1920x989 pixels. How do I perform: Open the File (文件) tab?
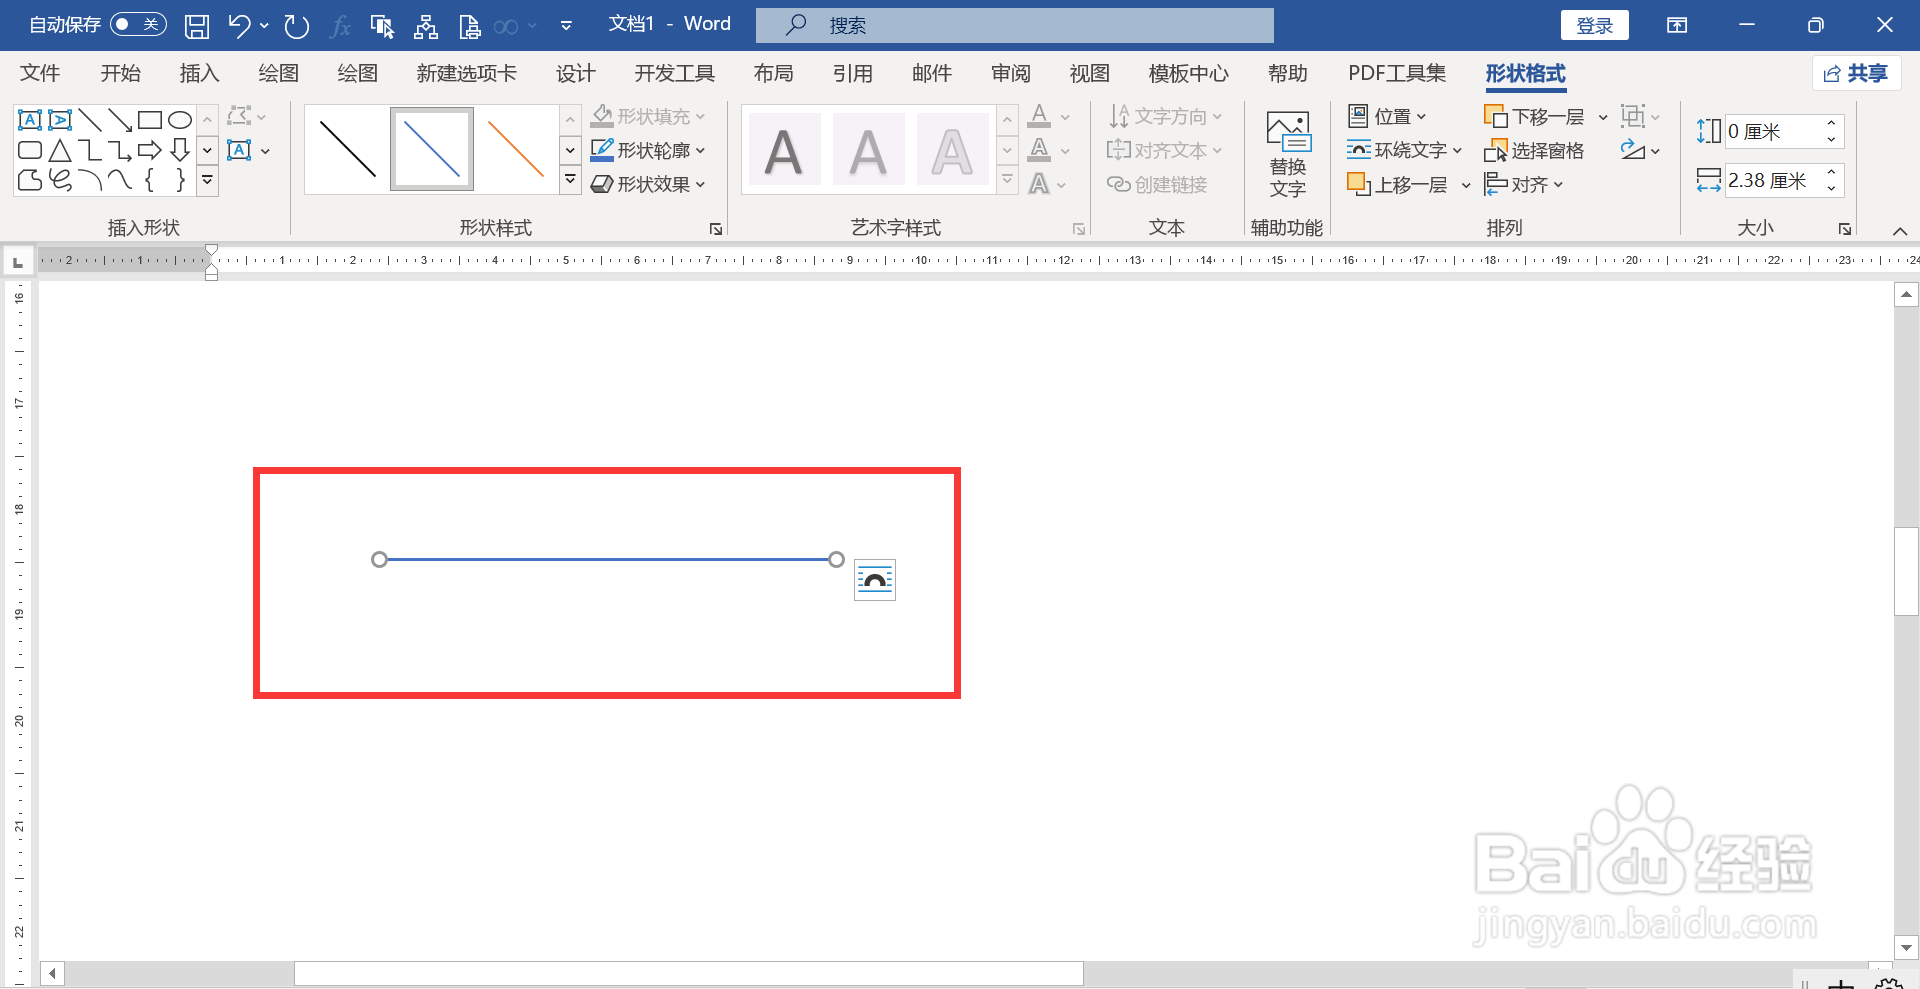click(x=40, y=73)
